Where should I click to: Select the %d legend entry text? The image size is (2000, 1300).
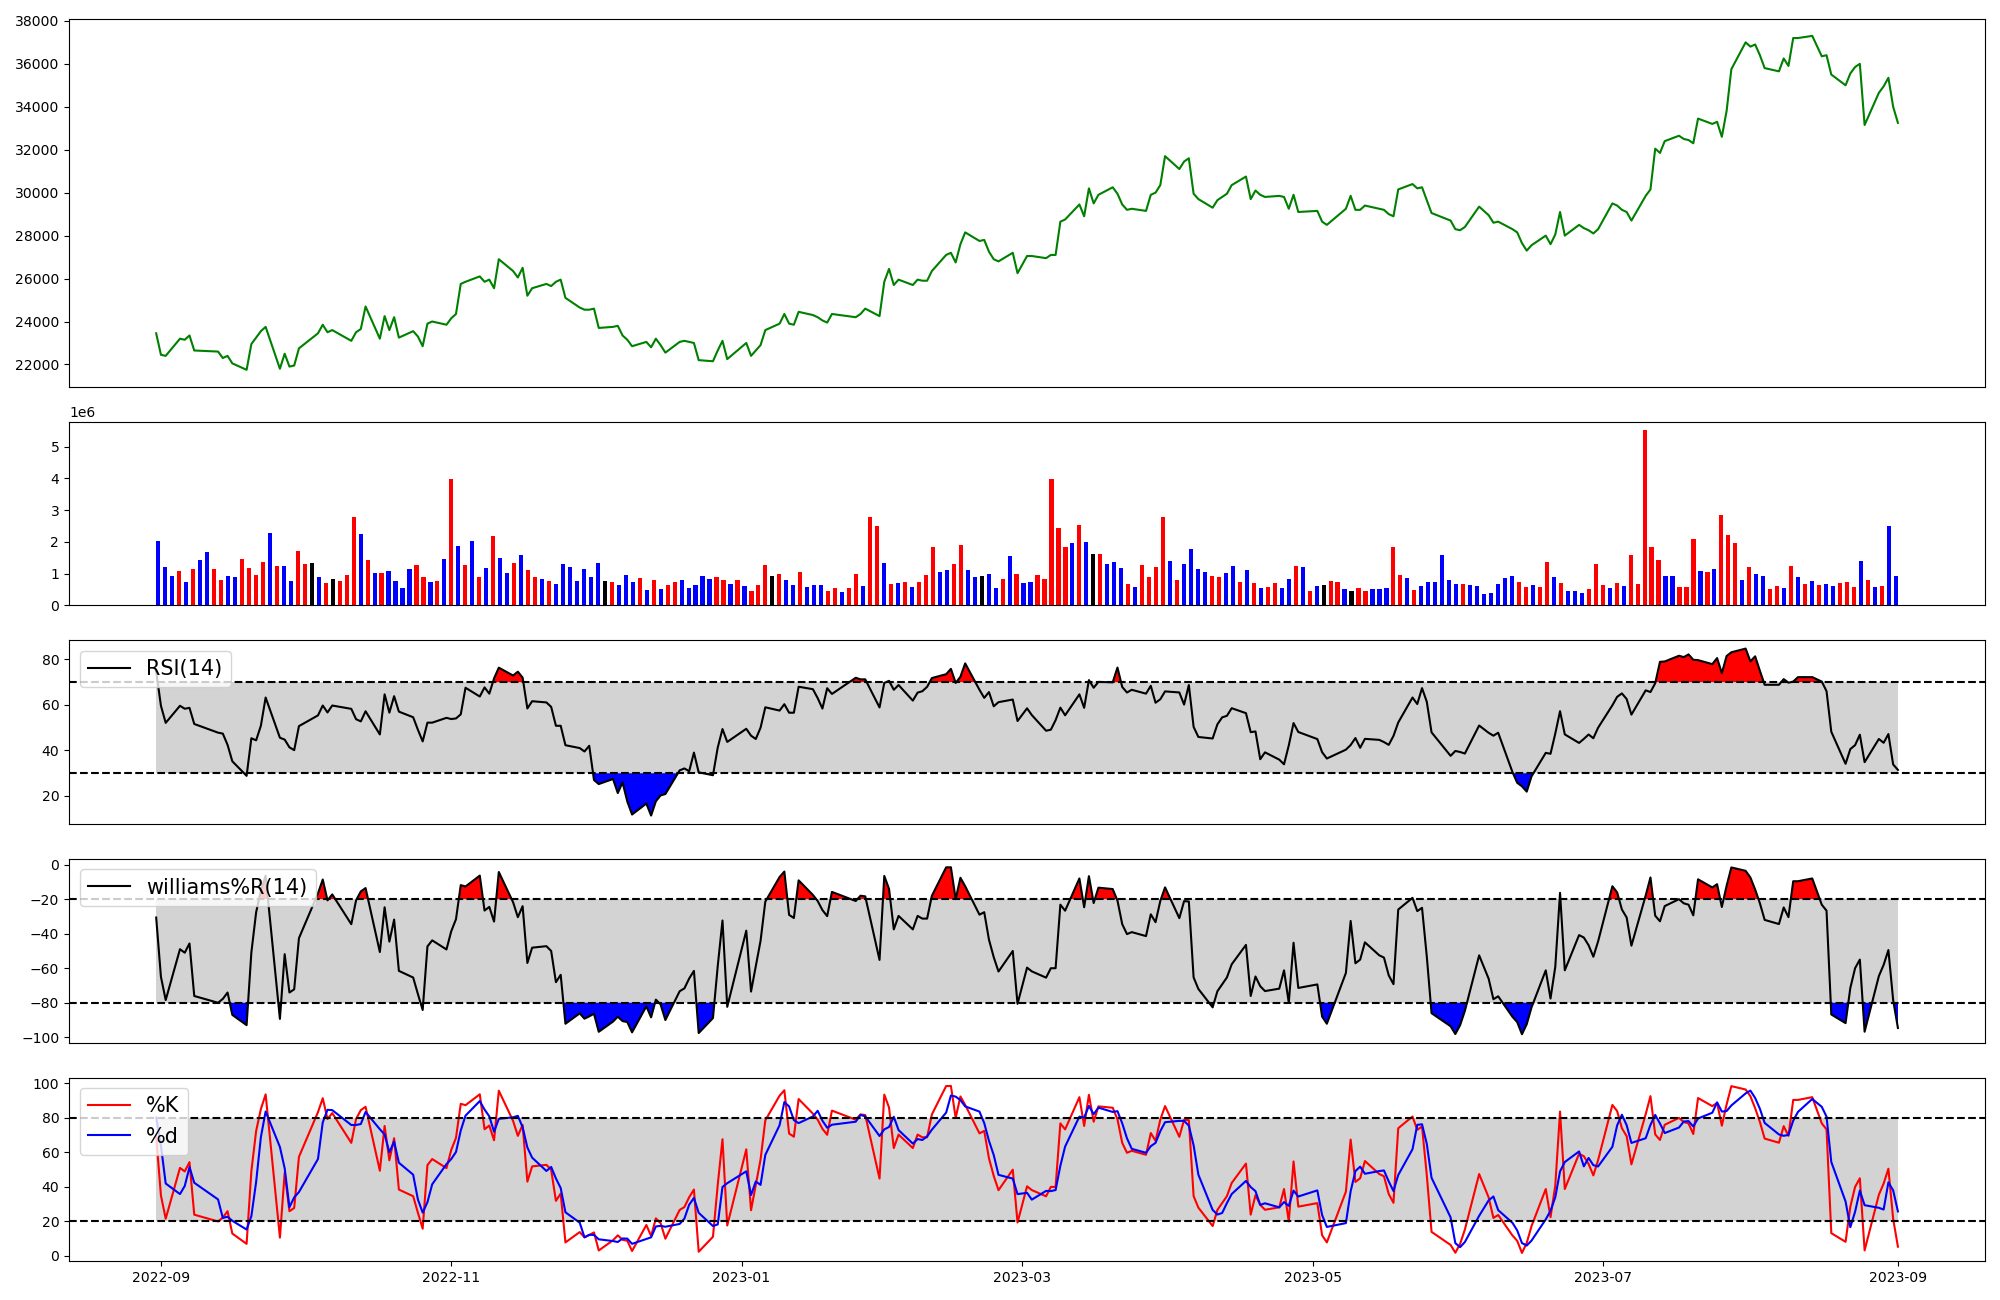pos(162,1136)
